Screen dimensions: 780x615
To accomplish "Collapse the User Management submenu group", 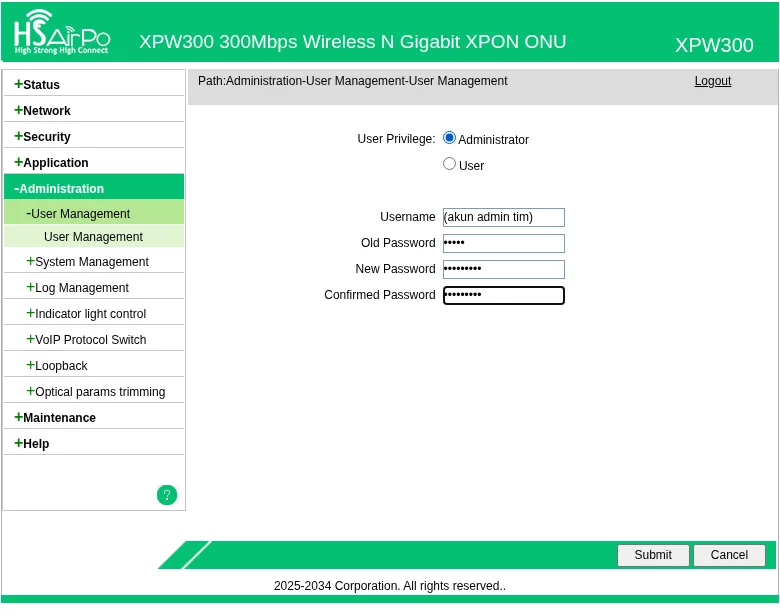I will (x=94, y=213).
